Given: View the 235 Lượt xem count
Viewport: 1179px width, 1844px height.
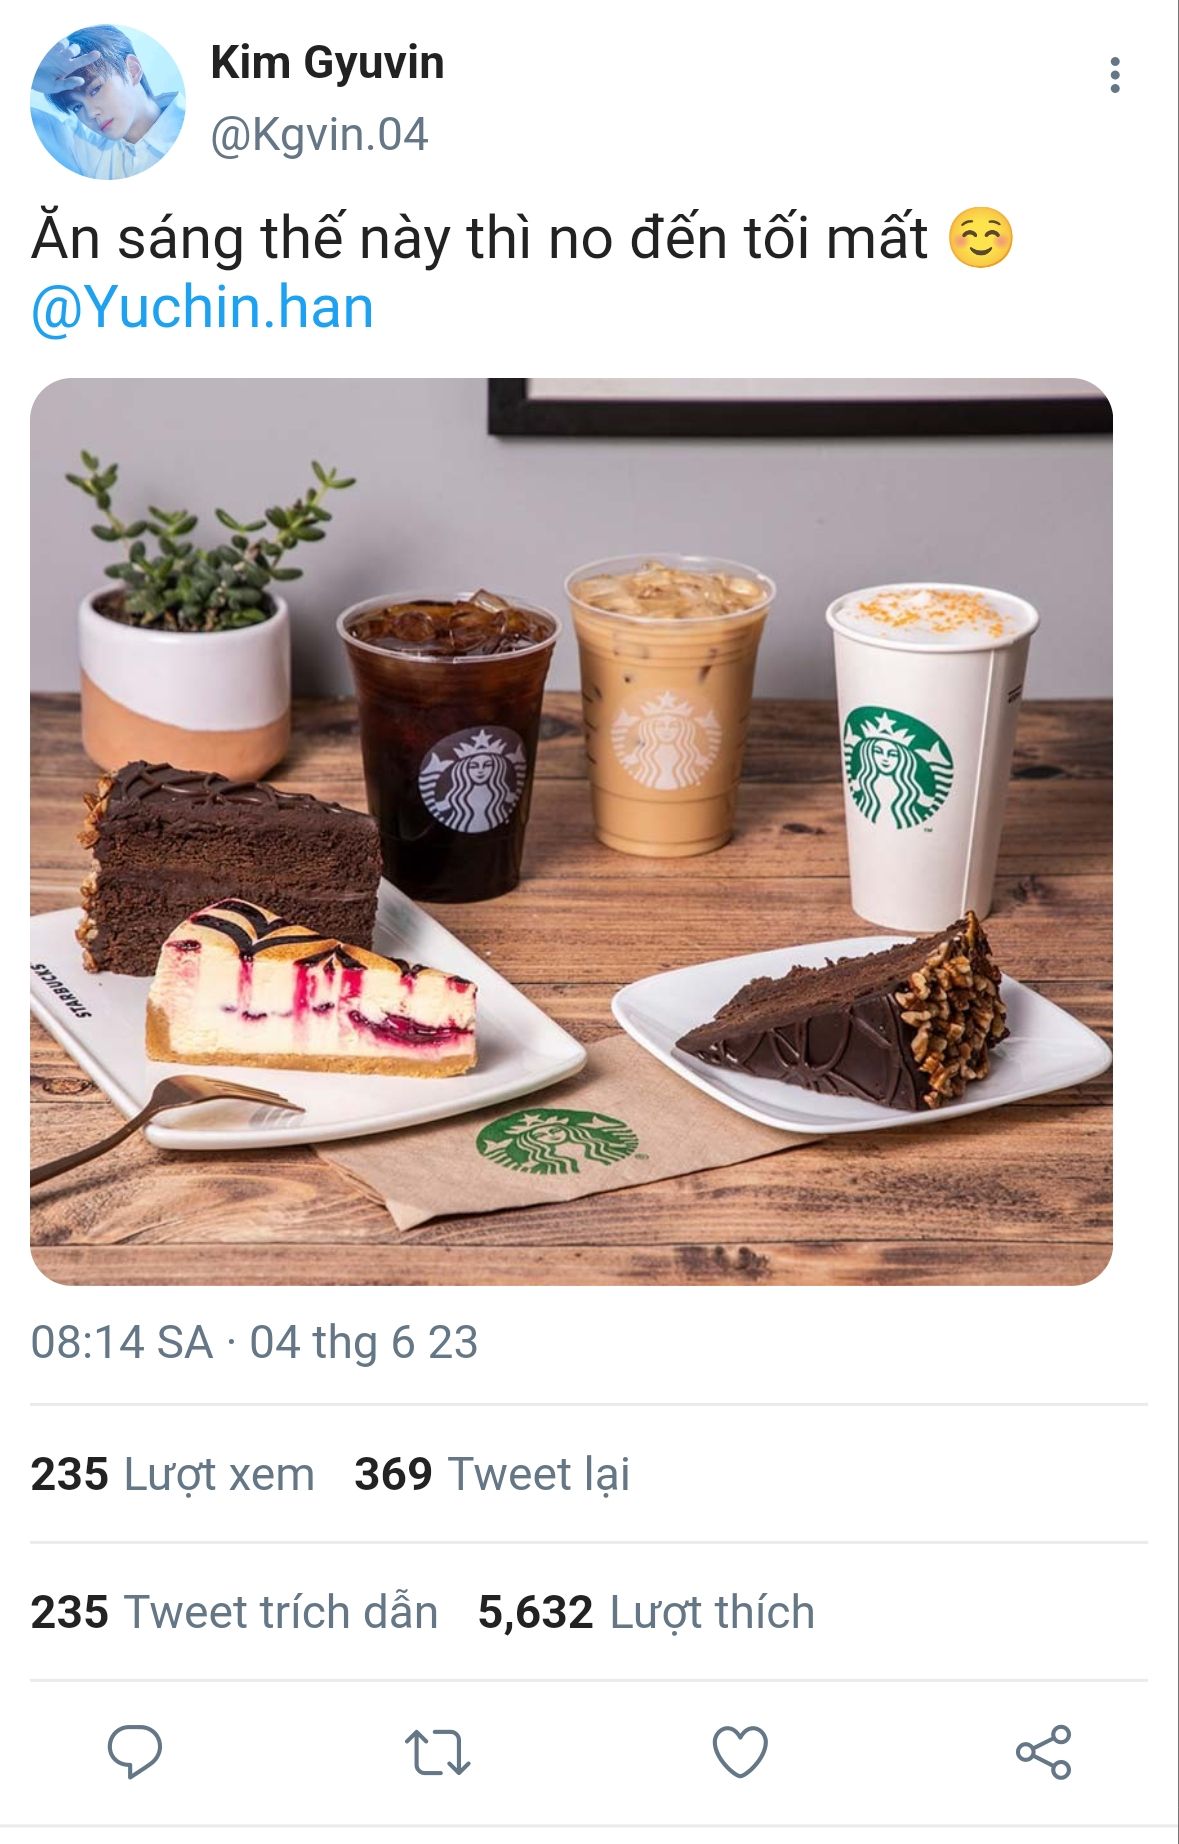Looking at the screenshot, I should [x=172, y=1474].
